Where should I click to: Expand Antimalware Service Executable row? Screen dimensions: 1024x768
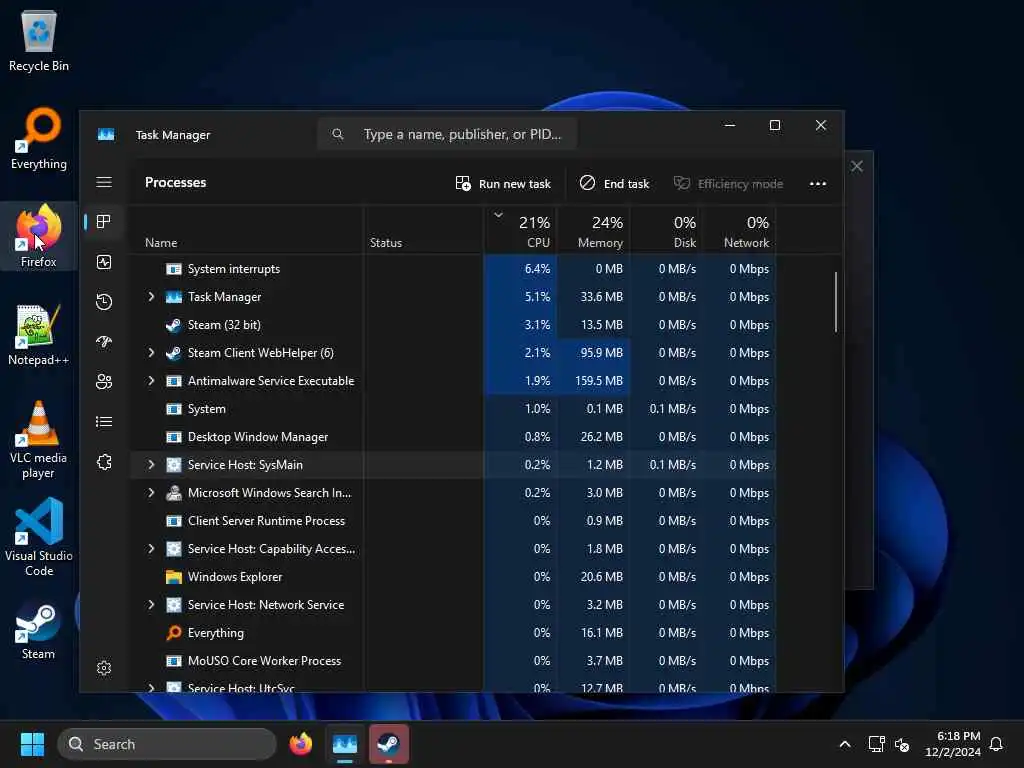pyautogui.click(x=152, y=381)
